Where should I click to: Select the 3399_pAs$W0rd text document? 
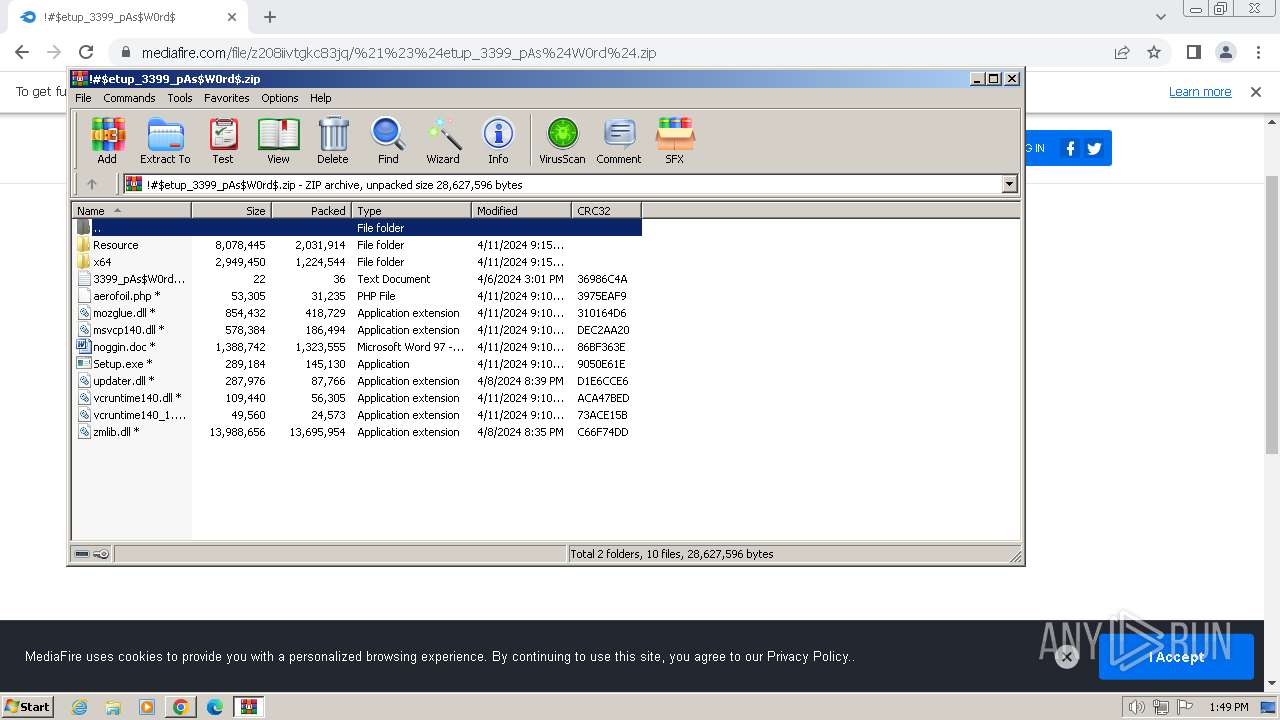357,279
